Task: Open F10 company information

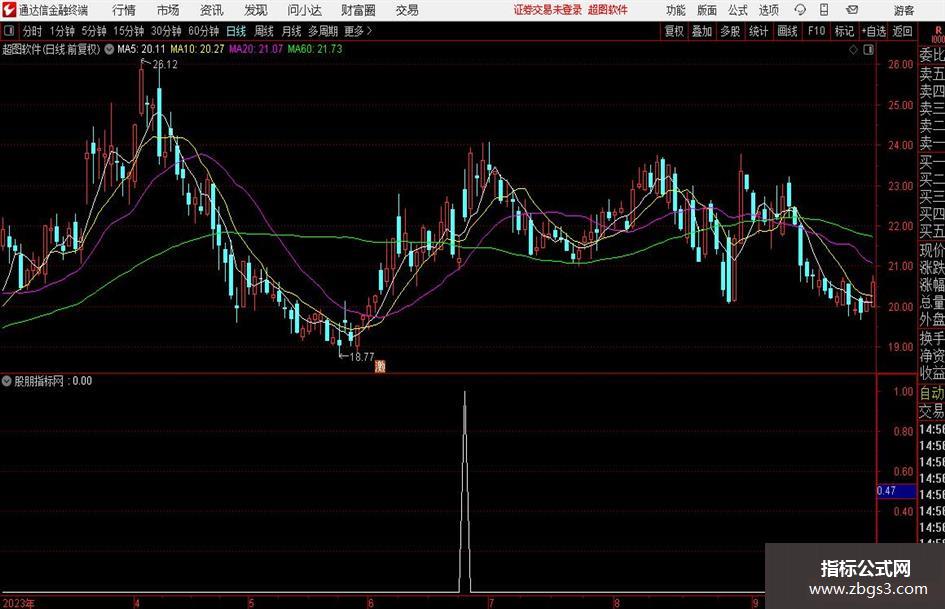Action: pyautogui.click(x=817, y=31)
